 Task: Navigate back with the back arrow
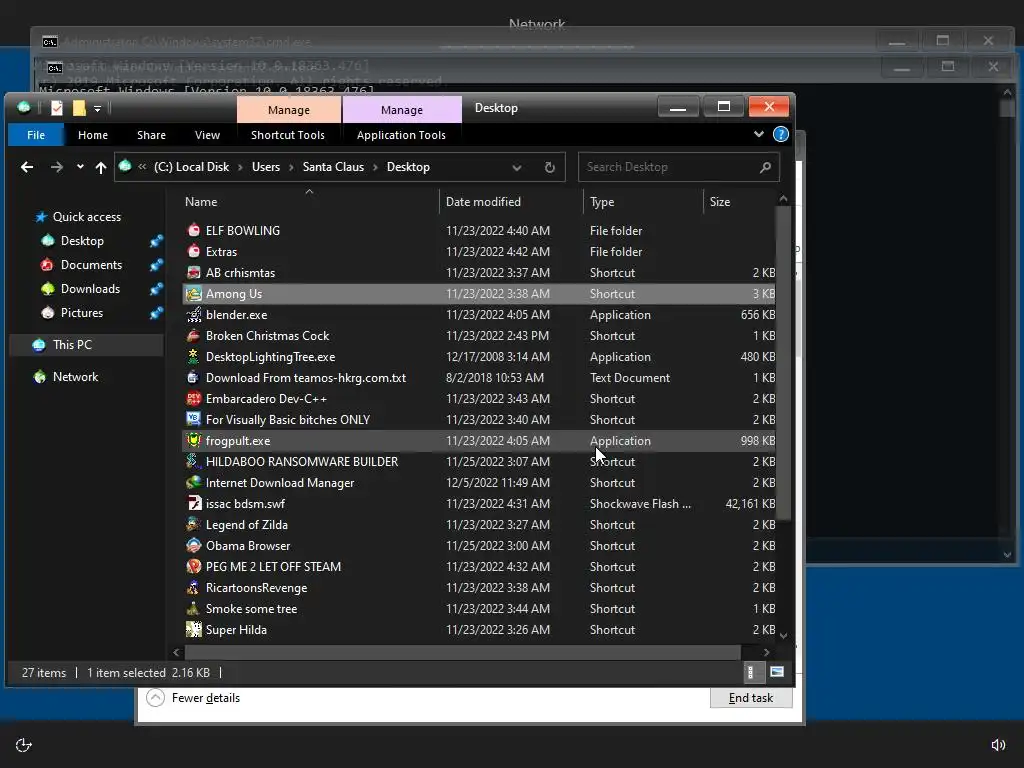pos(27,167)
